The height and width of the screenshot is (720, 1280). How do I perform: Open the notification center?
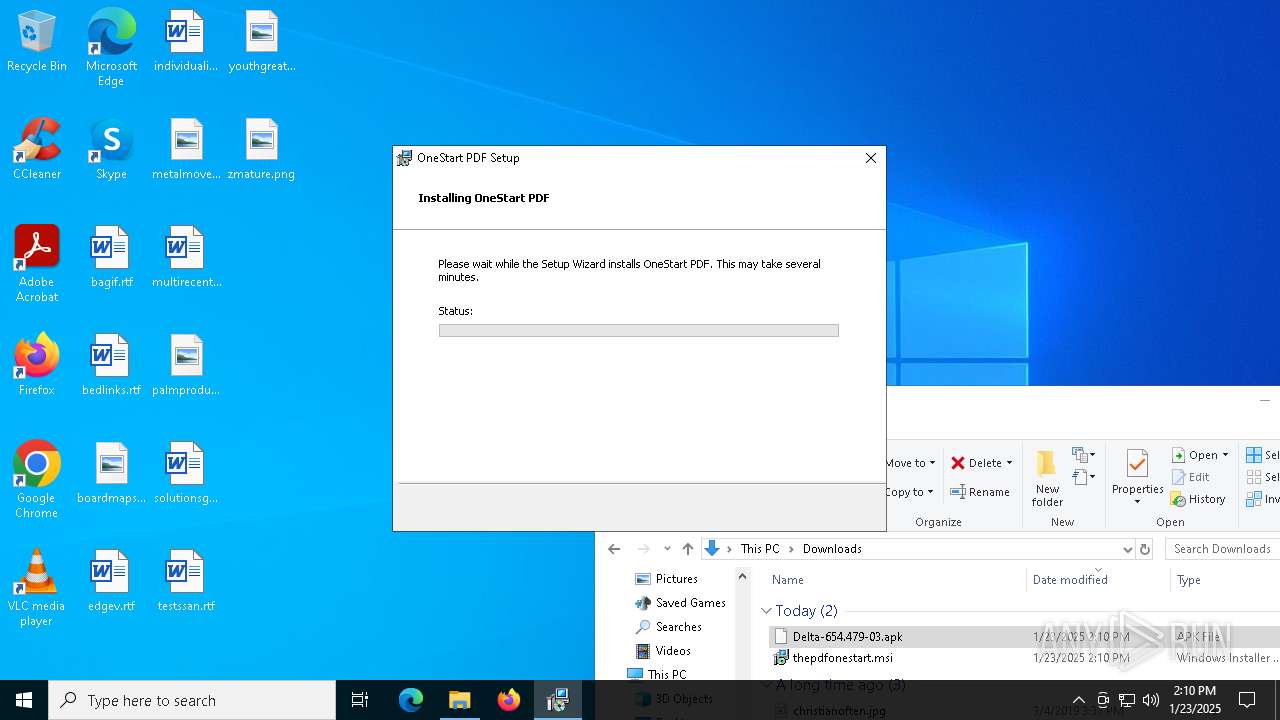pos(1247,700)
